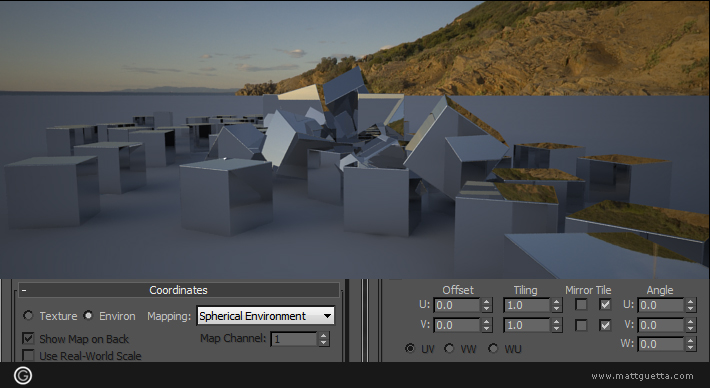The width and height of the screenshot is (710, 388).
Task: Click the V Offset spinner arrows
Action: 486,325
